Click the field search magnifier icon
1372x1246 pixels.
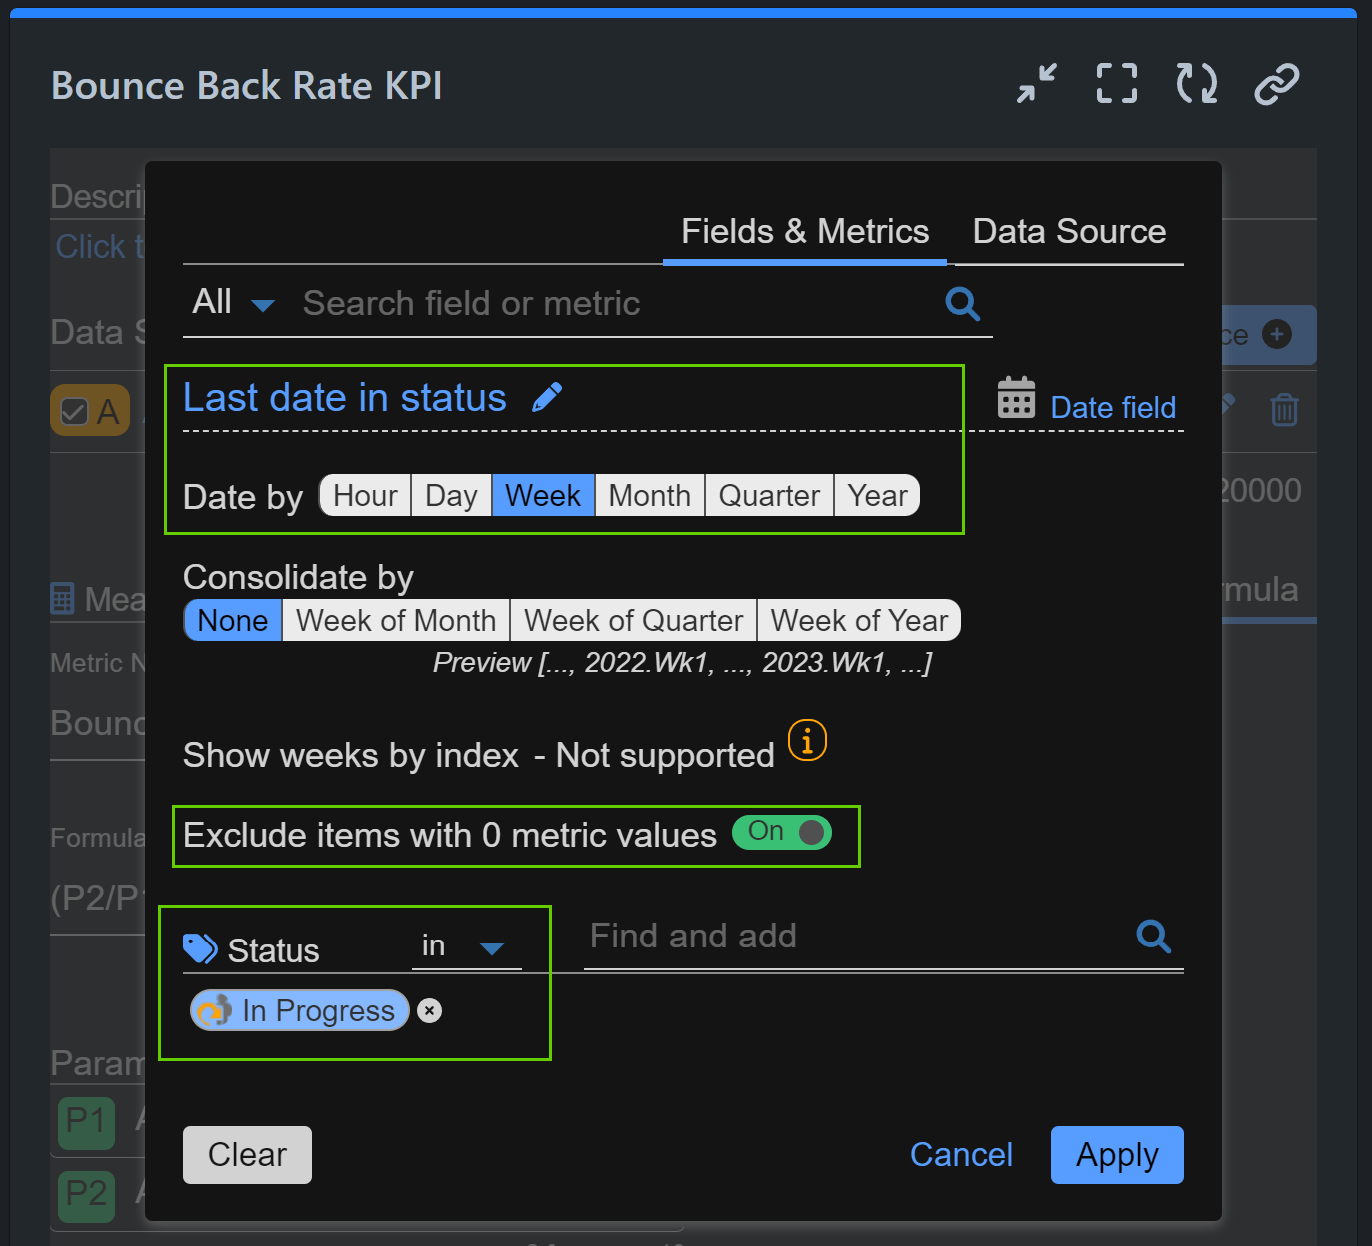coord(961,303)
